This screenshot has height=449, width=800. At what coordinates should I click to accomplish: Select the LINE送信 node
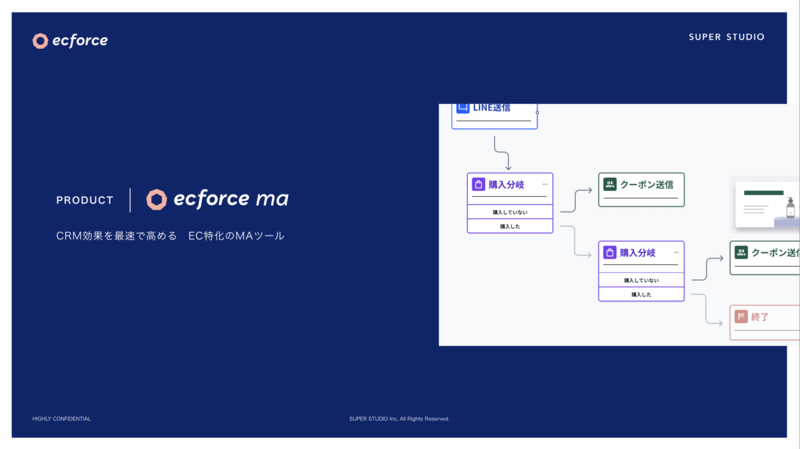click(x=494, y=116)
